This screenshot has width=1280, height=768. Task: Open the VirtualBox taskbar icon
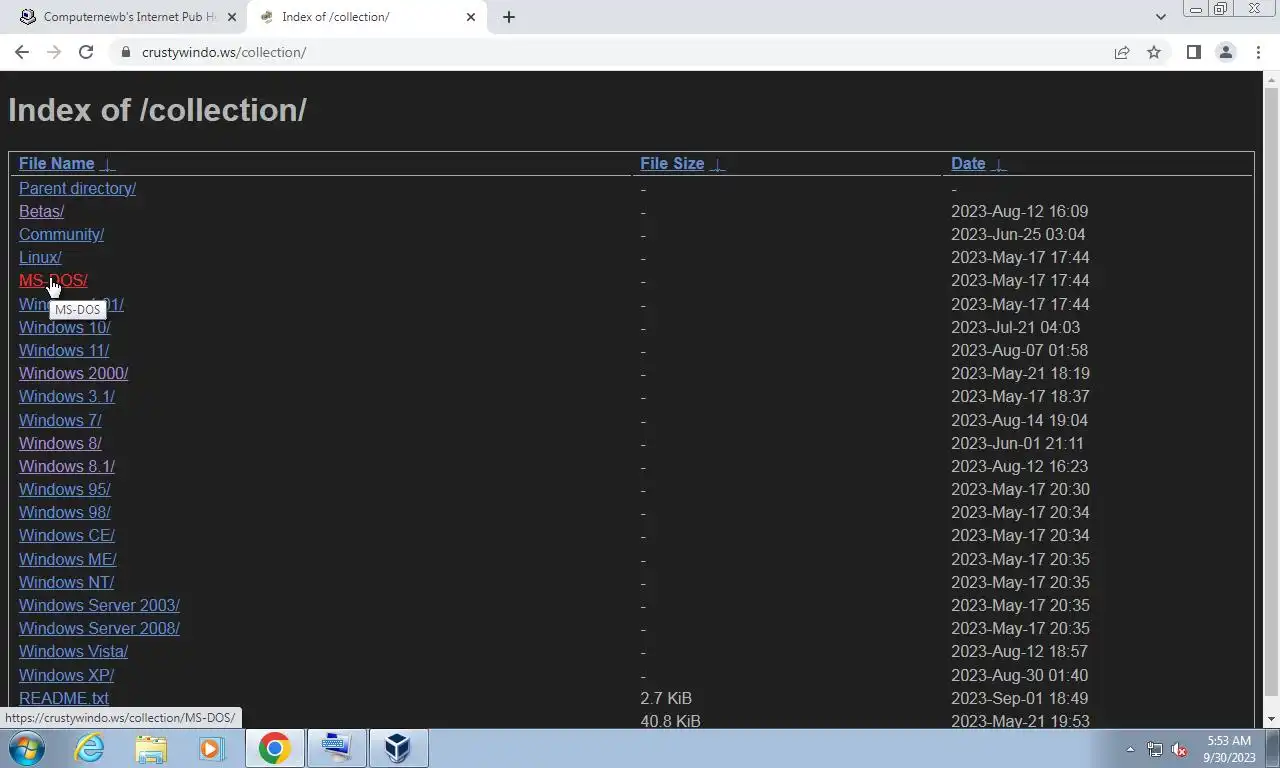pyautogui.click(x=398, y=748)
